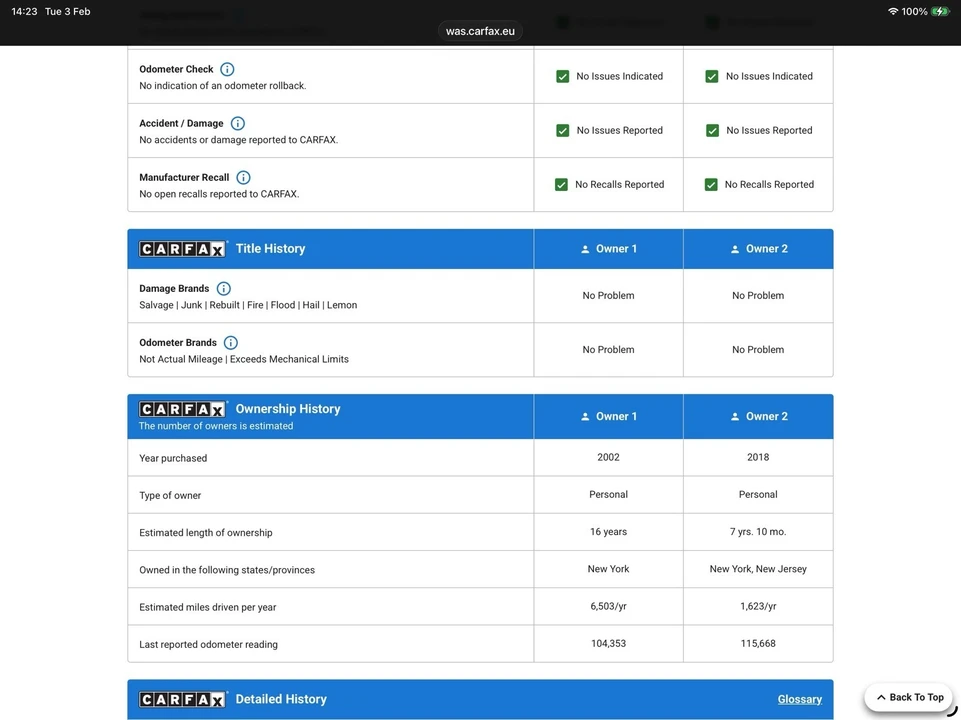Click 'No indication of an odometer rollback.' text
Viewport: 961px width, 720px height.
(x=222, y=86)
